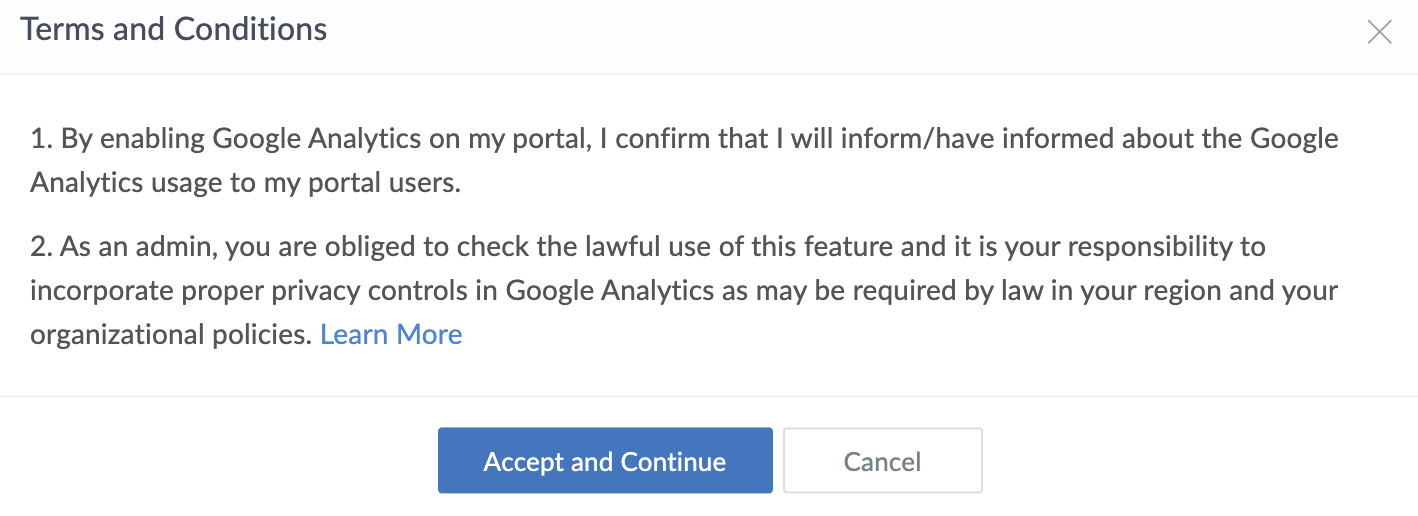The image size is (1418, 516).
Task: Click the second numbered term paragraph
Action: coord(684,290)
